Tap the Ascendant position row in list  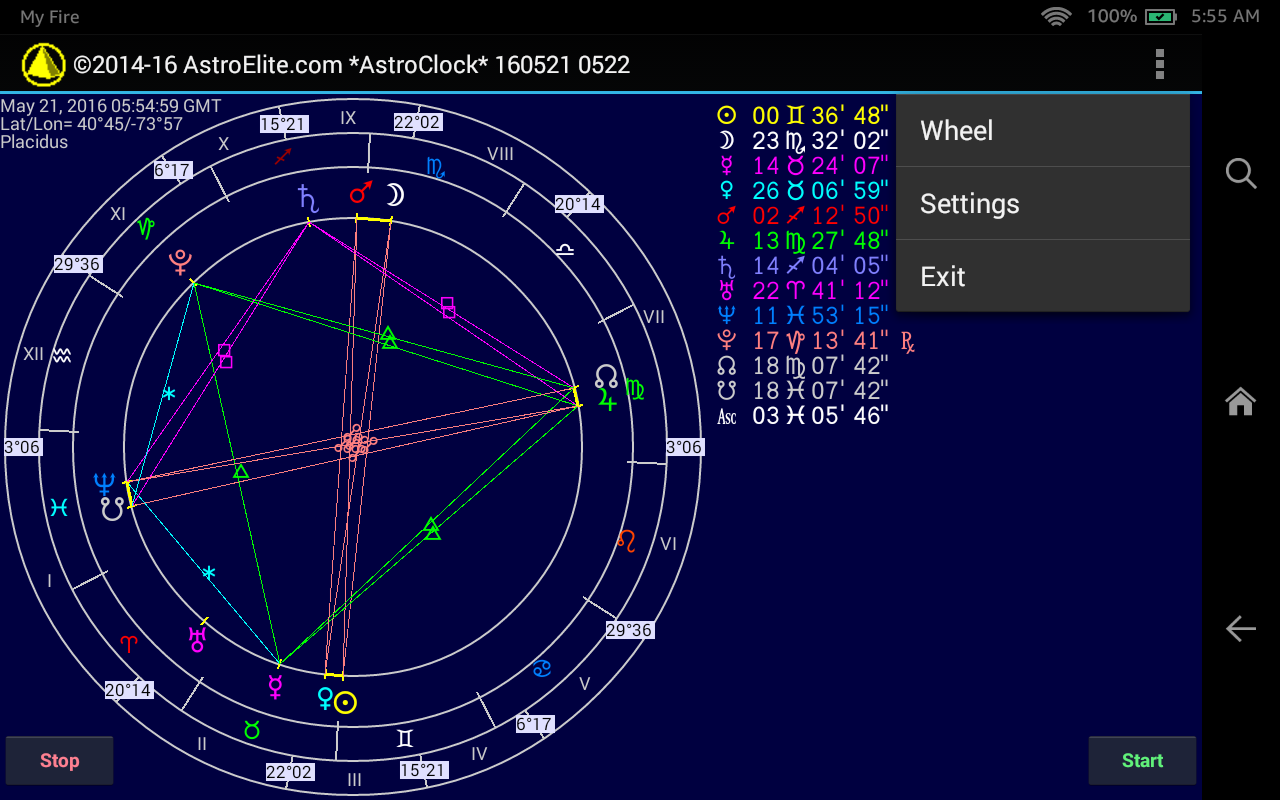[x=802, y=416]
